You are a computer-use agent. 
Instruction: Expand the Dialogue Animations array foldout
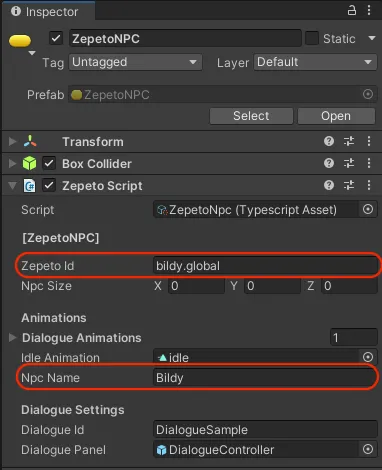click(x=12, y=338)
